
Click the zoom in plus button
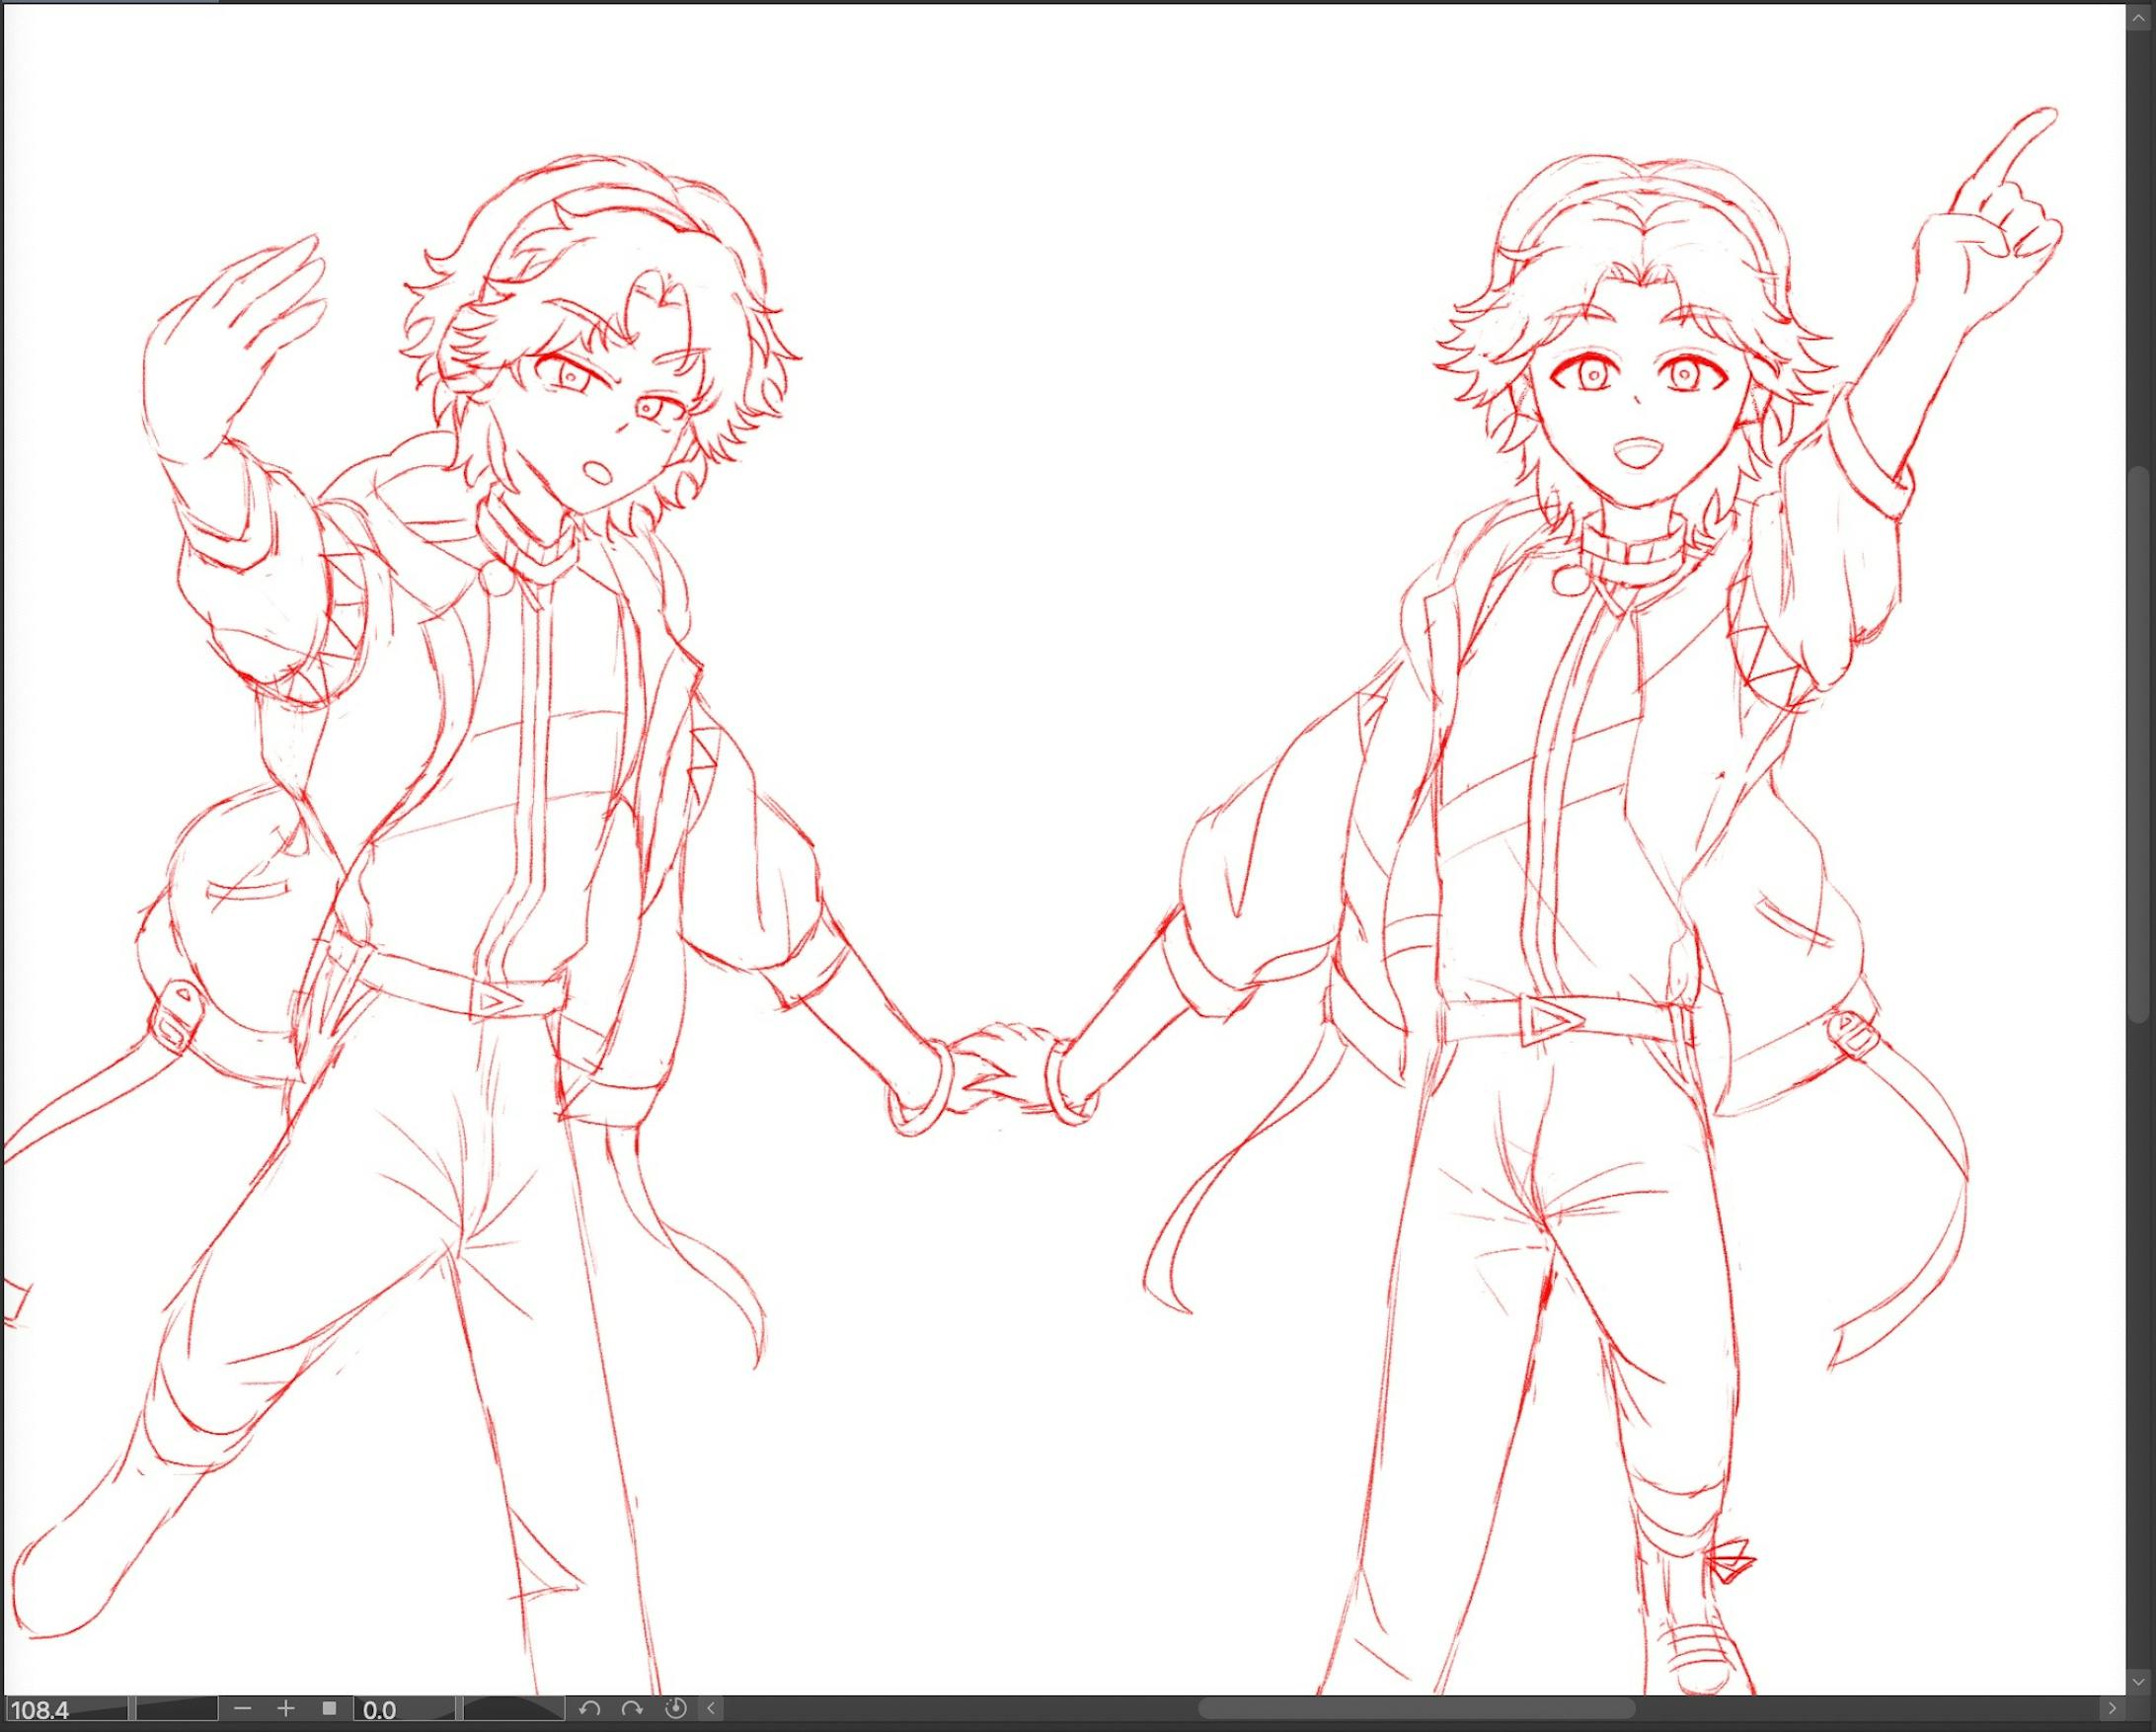click(285, 1709)
